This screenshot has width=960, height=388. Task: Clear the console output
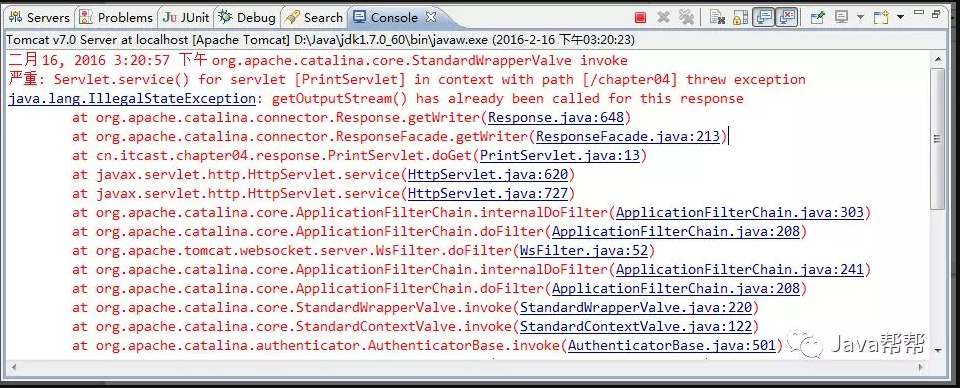pyautogui.click(x=718, y=17)
